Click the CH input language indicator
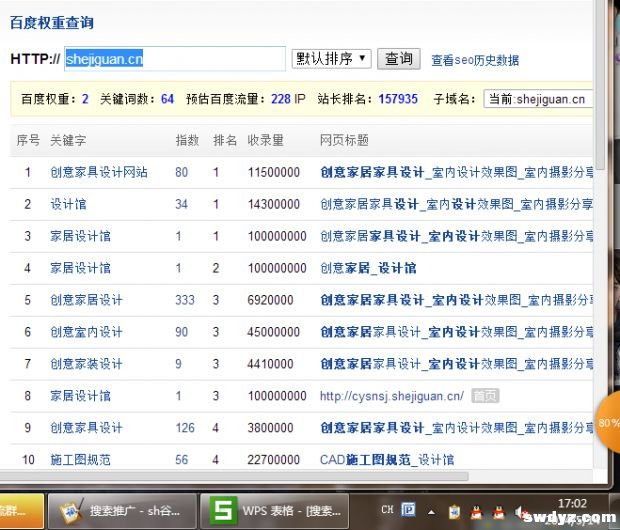The width and height of the screenshot is (620, 530). [x=387, y=510]
